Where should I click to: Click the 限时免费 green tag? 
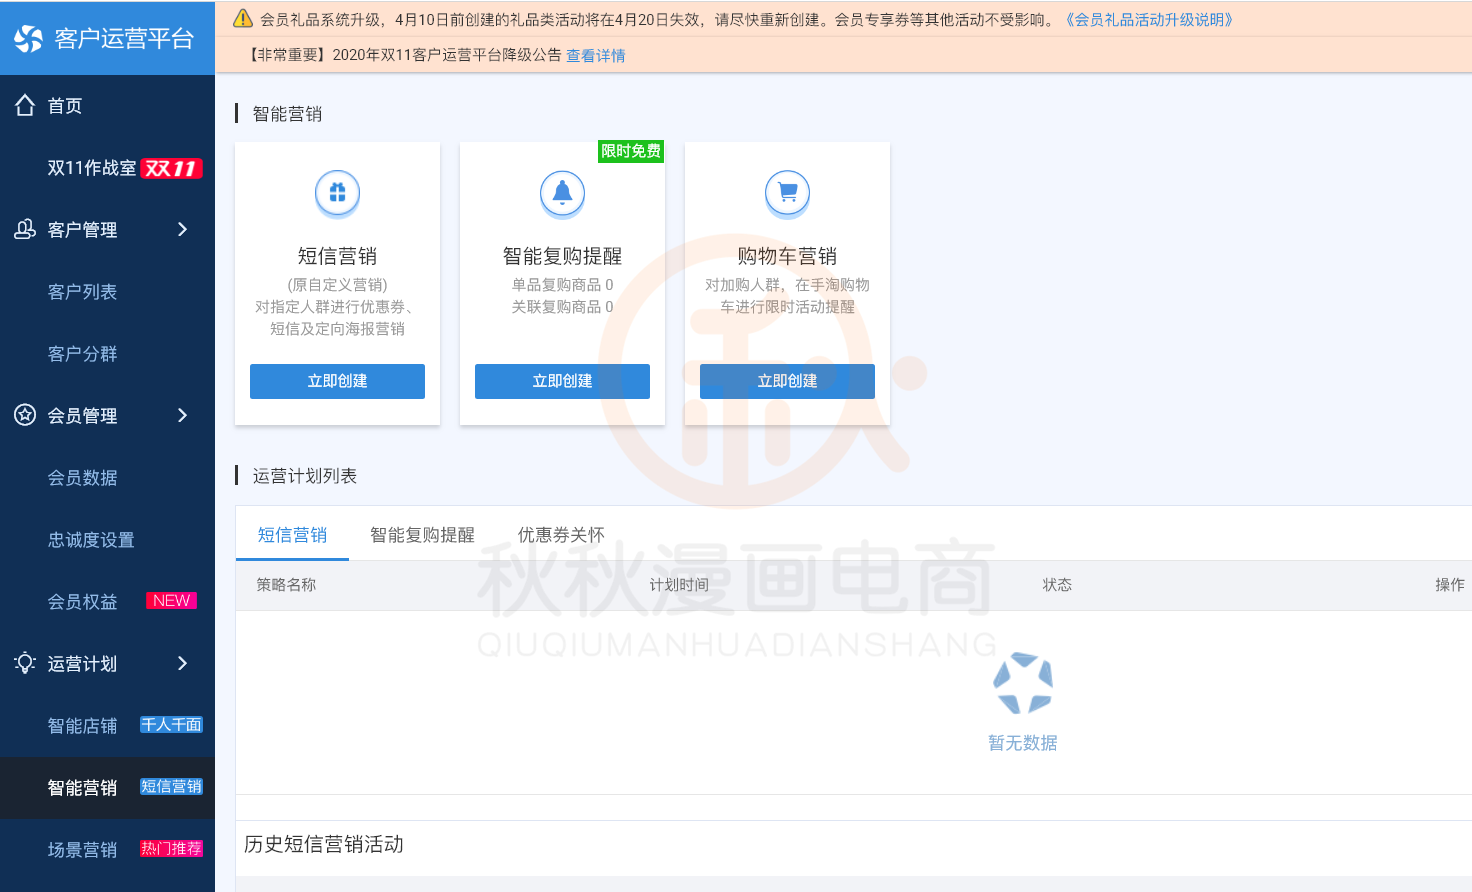point(631,151)
